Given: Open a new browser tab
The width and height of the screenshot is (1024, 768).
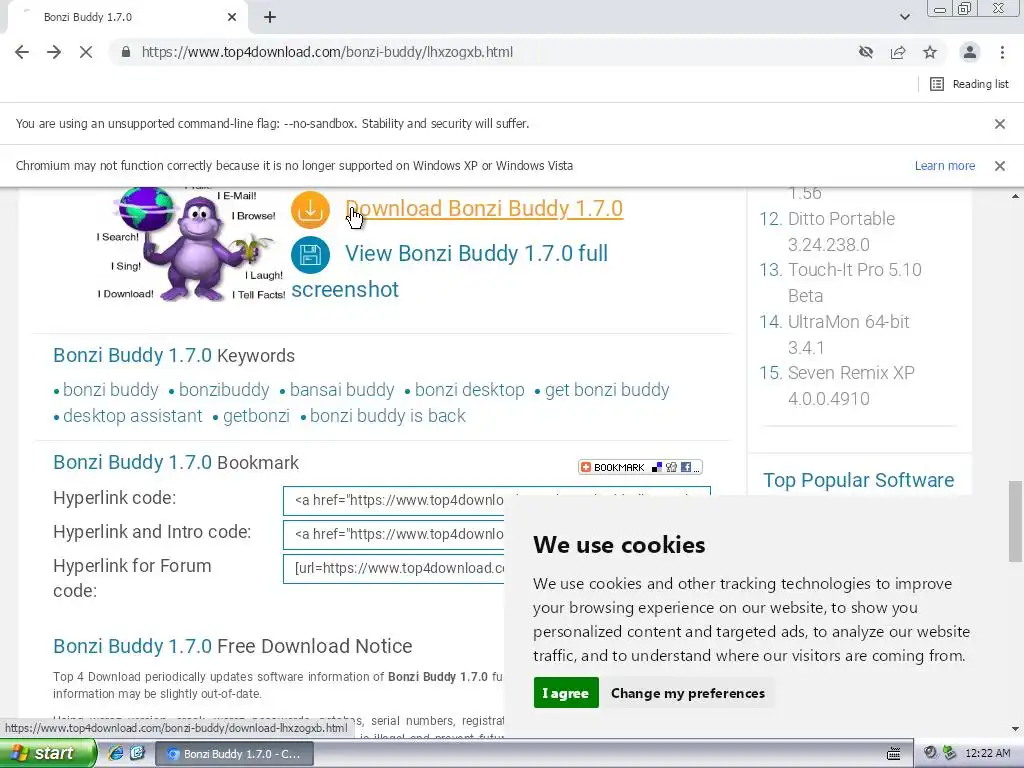Looking at the screenshot, I should point(270,18).
